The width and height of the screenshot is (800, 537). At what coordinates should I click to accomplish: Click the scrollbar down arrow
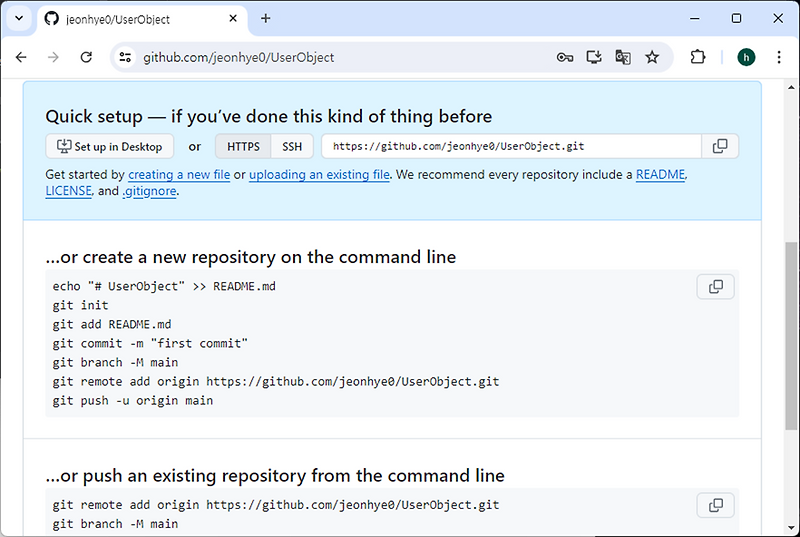pyautogui.click(x=791, y=528)
